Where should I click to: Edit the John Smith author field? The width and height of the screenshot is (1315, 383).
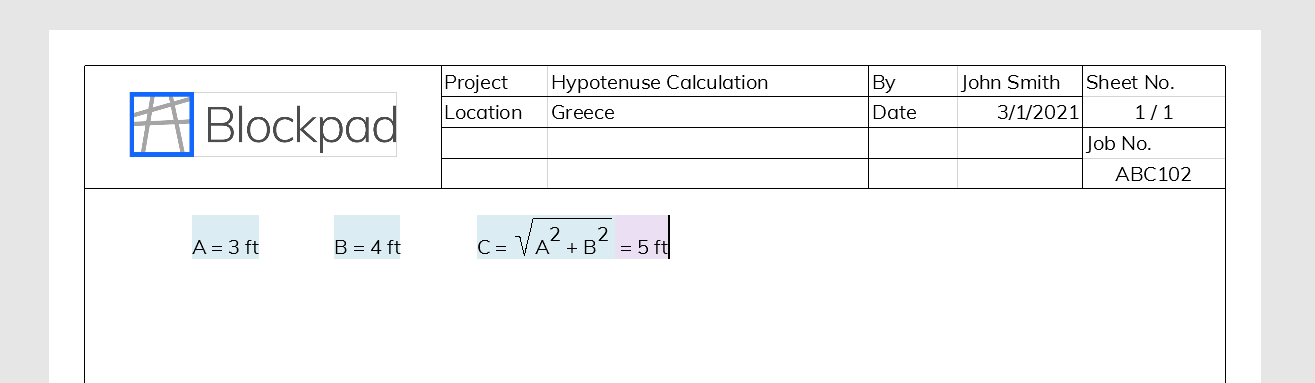(x=1020, y=82)
